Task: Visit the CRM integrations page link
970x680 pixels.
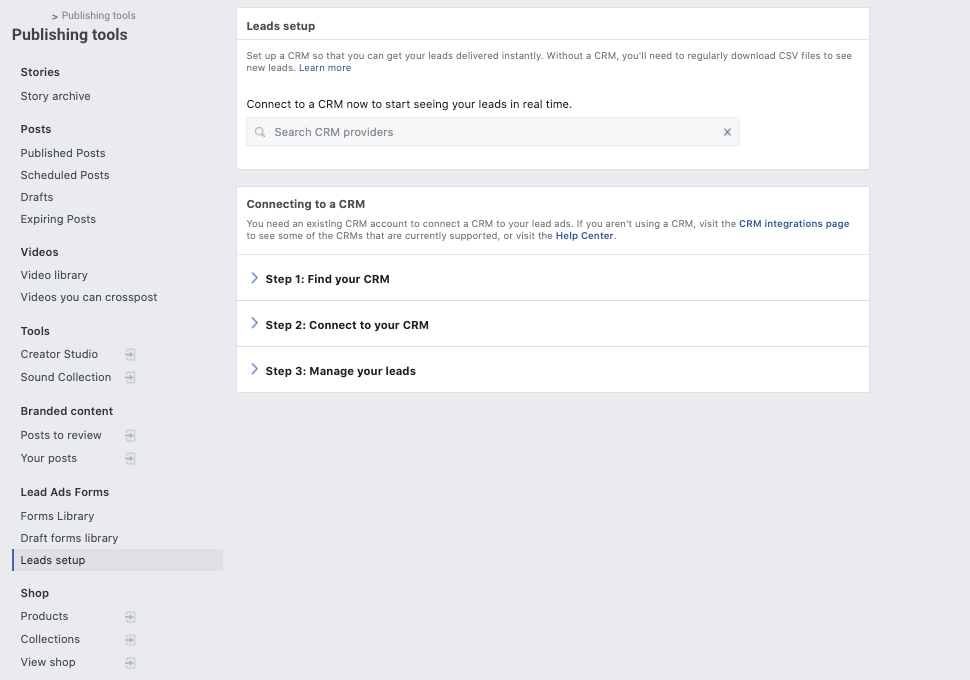Action: pyautogui.click(x=794, y=224)
